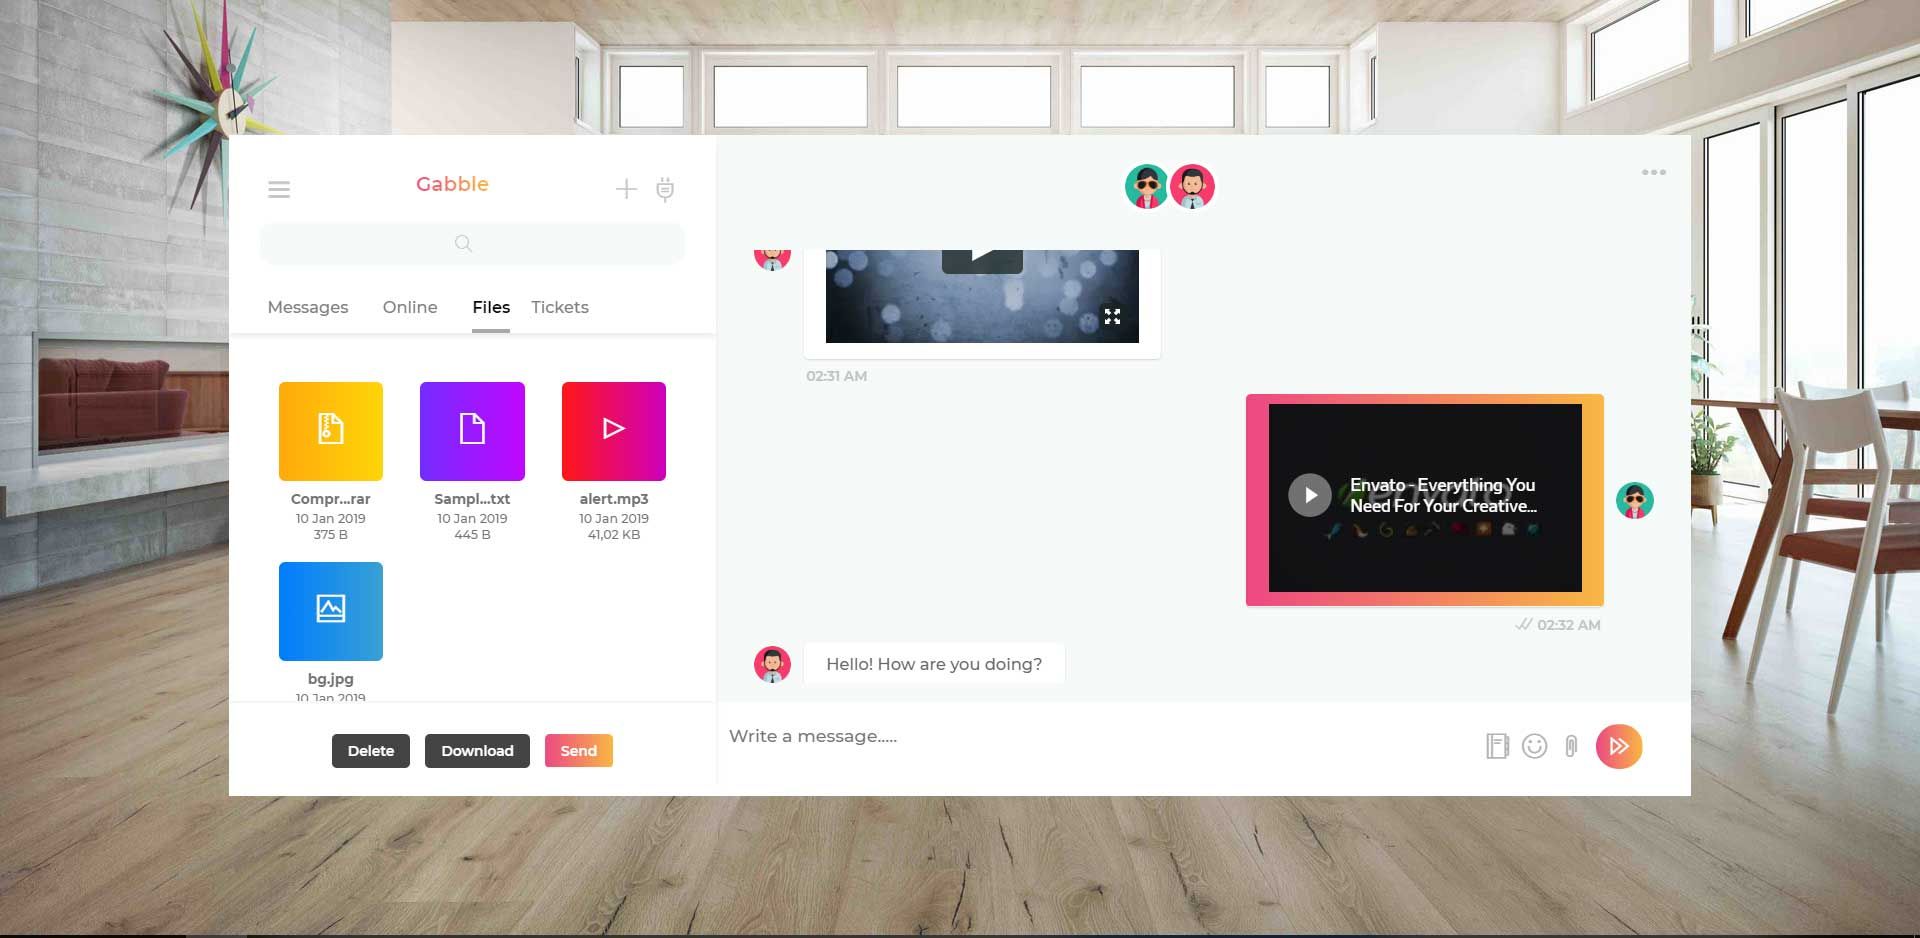Switch to the Online tab
The height and width of the screenshot is (938, 1920).
point(410,307)
